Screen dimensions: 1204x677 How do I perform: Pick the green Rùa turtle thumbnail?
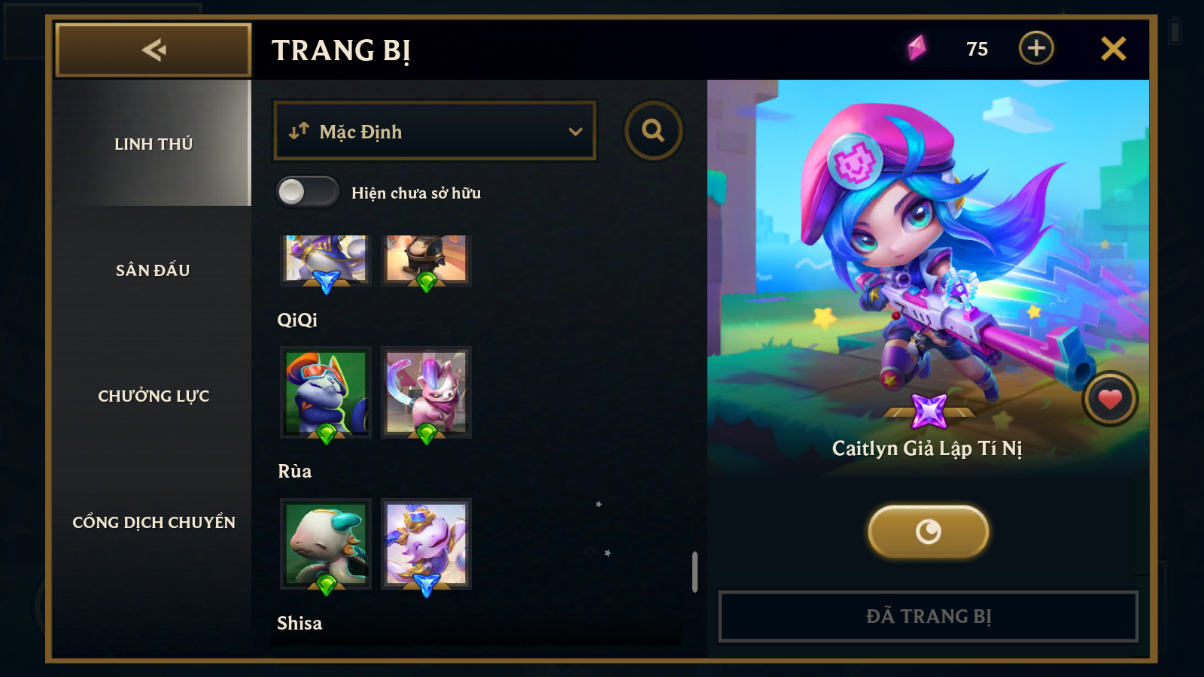326,543
